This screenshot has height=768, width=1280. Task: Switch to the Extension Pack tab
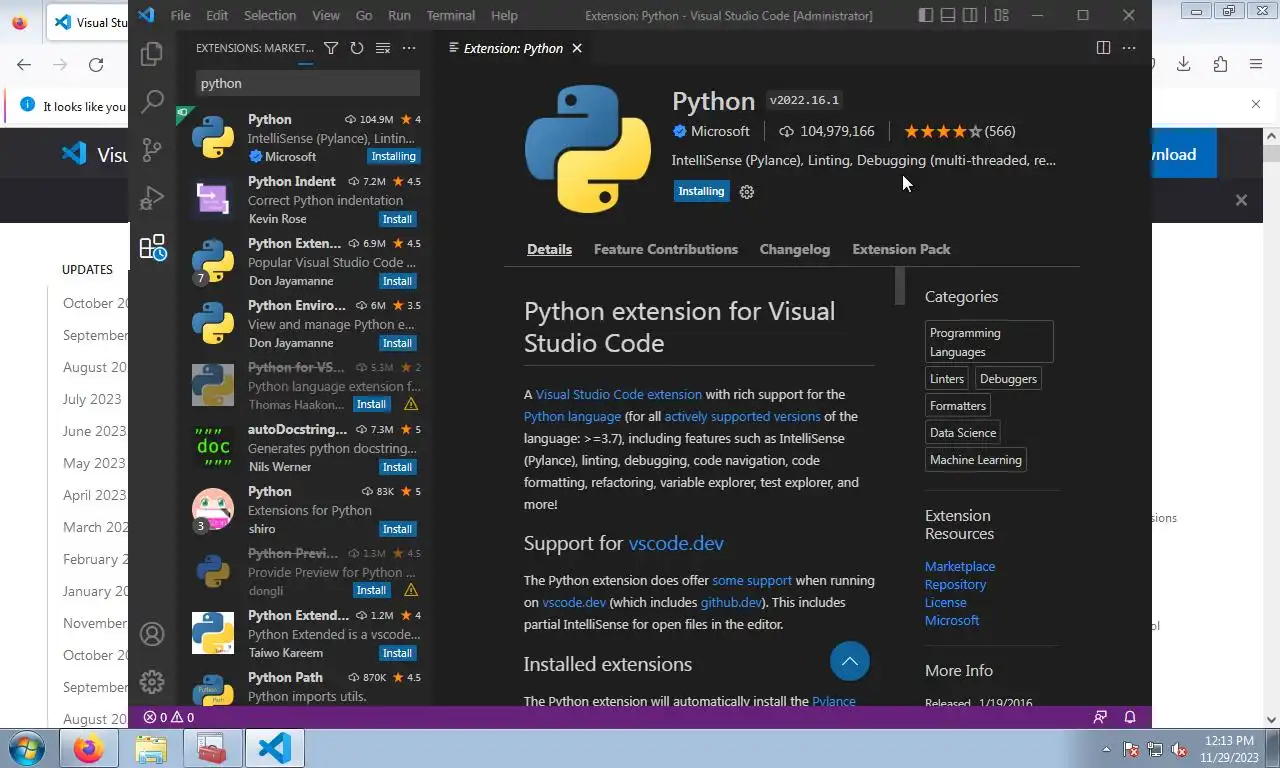coord(901,249)
